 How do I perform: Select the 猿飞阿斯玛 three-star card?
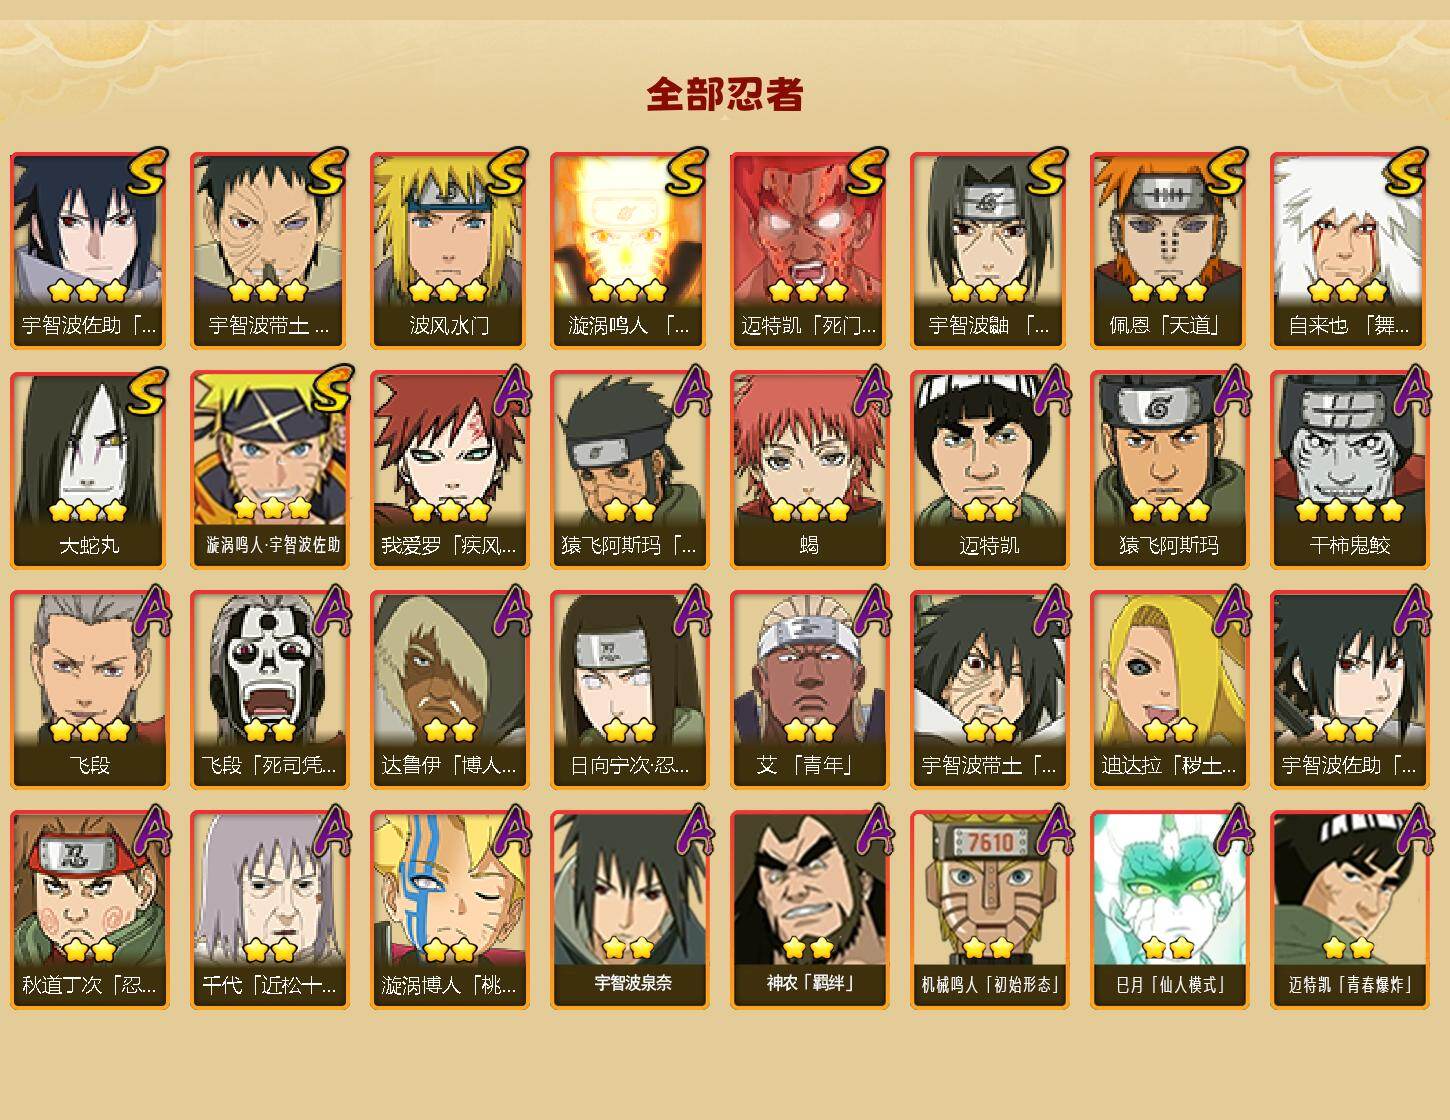tap(1169, 470)
